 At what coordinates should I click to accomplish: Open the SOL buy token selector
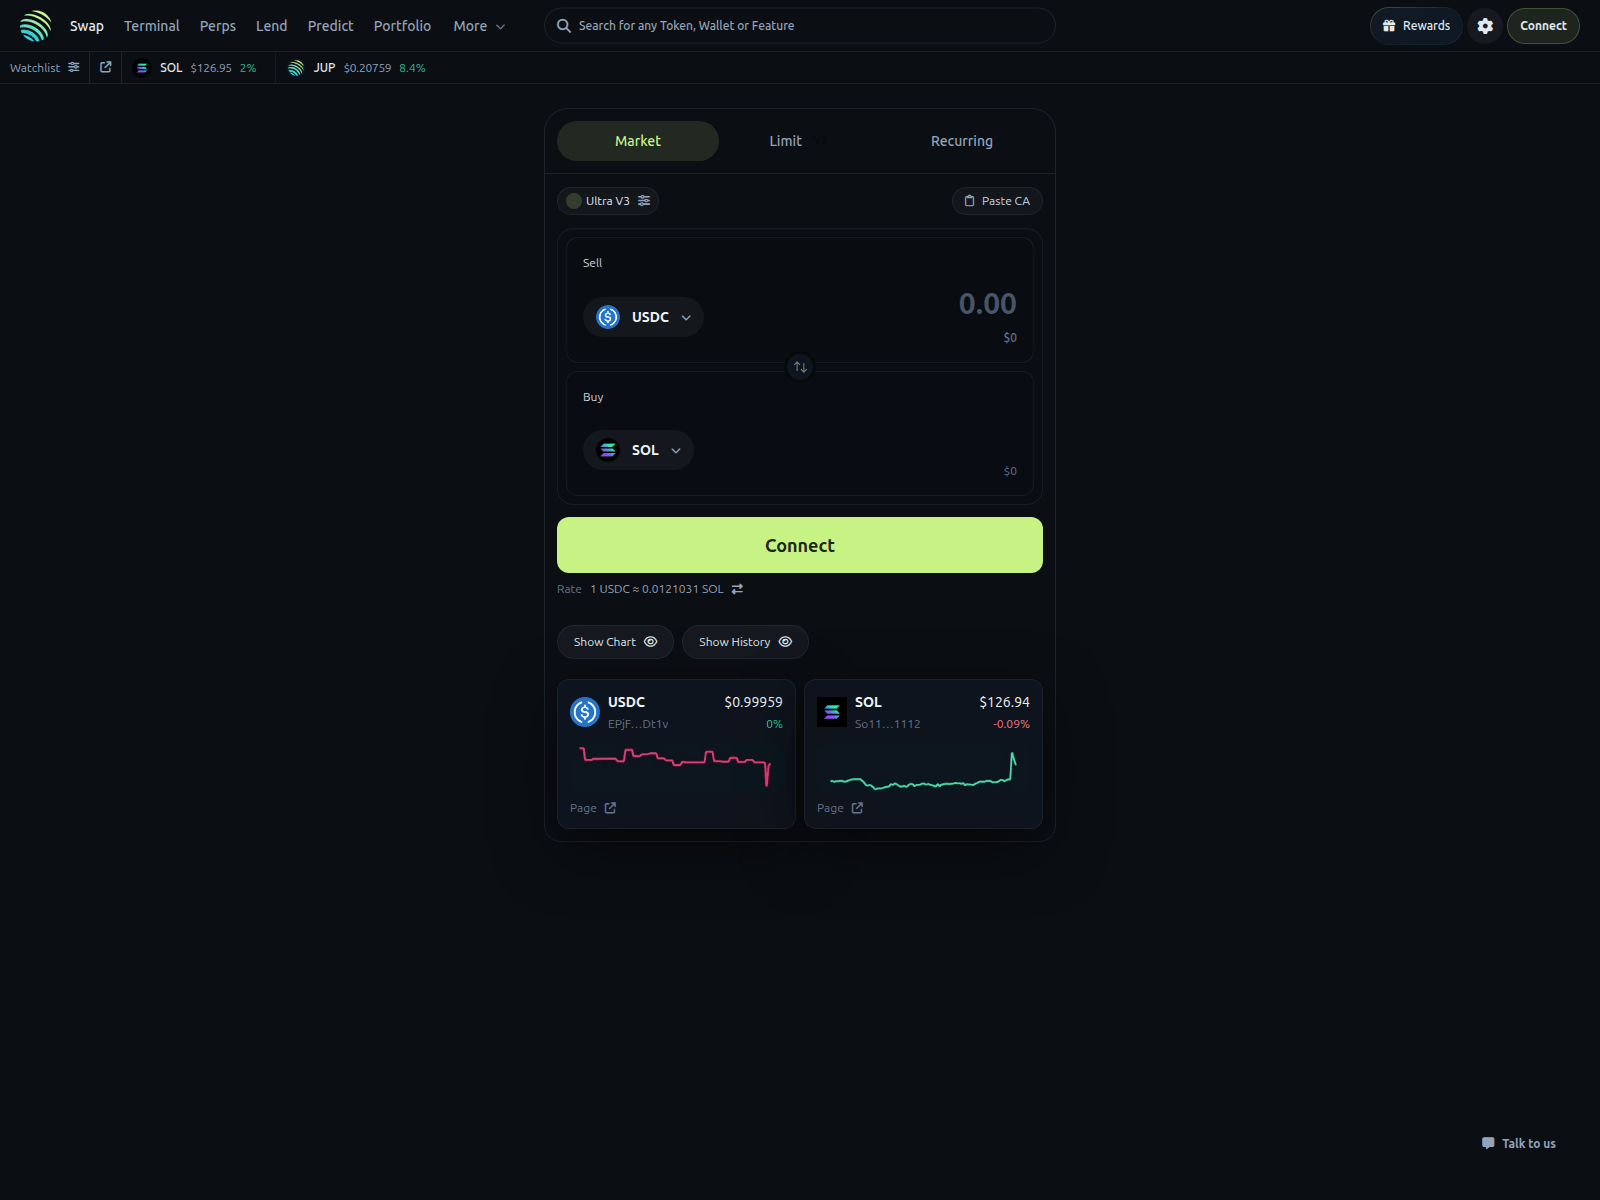pyautogui.click(x=637, y=450)
